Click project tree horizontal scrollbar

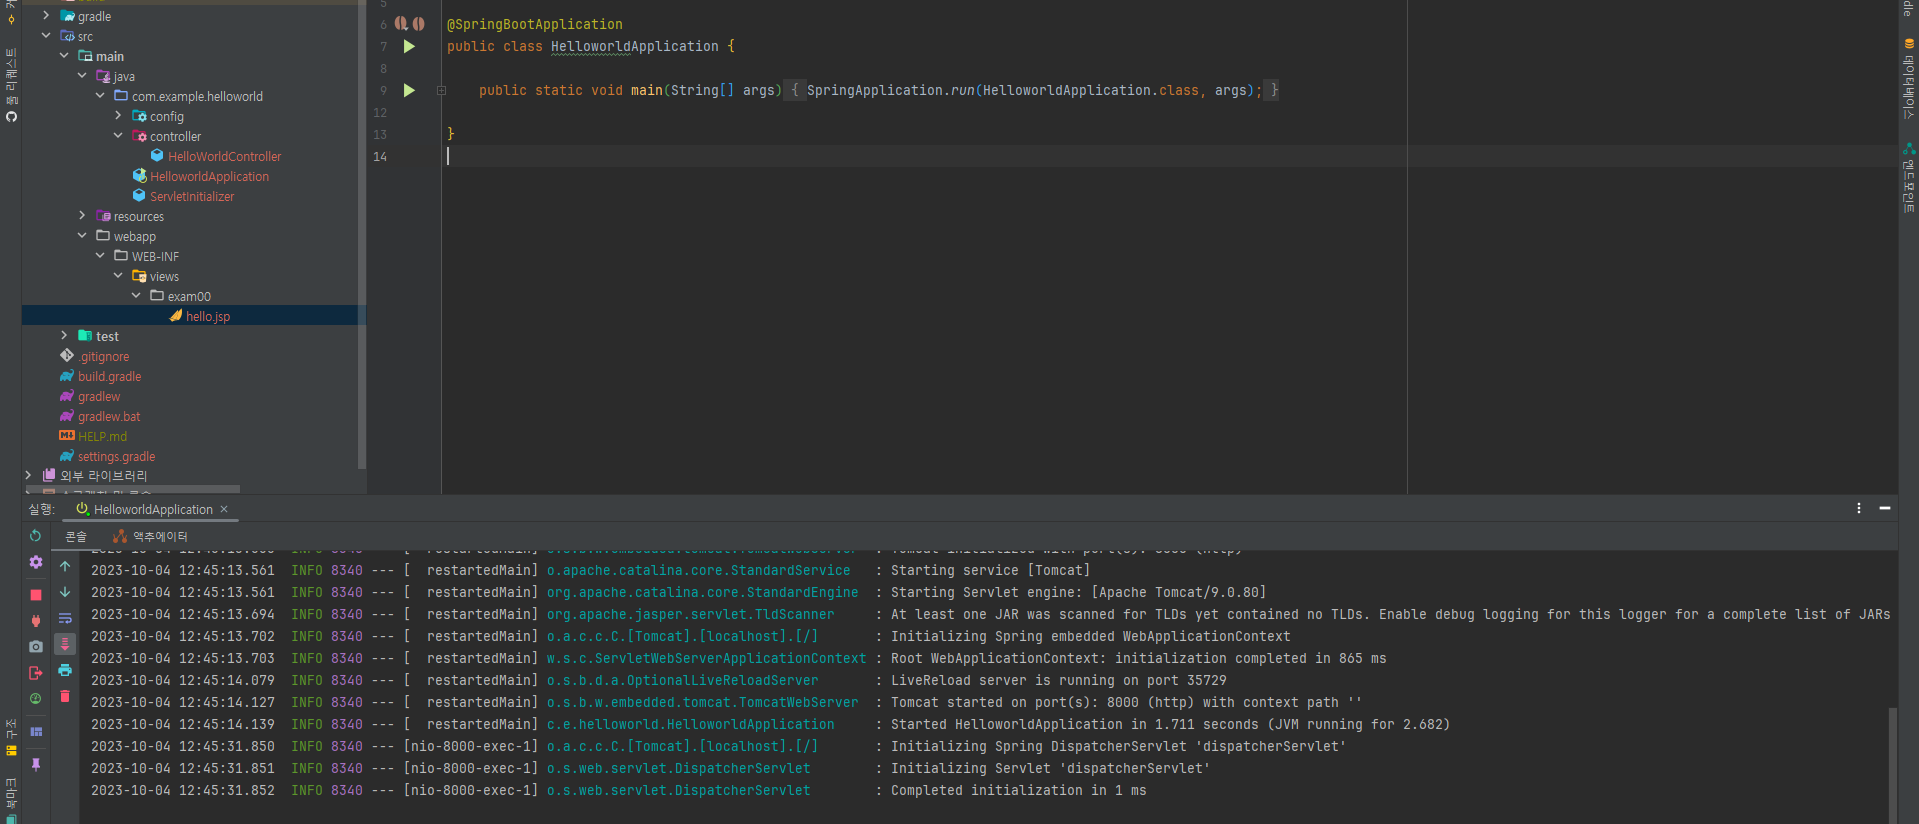coord(132,490)
